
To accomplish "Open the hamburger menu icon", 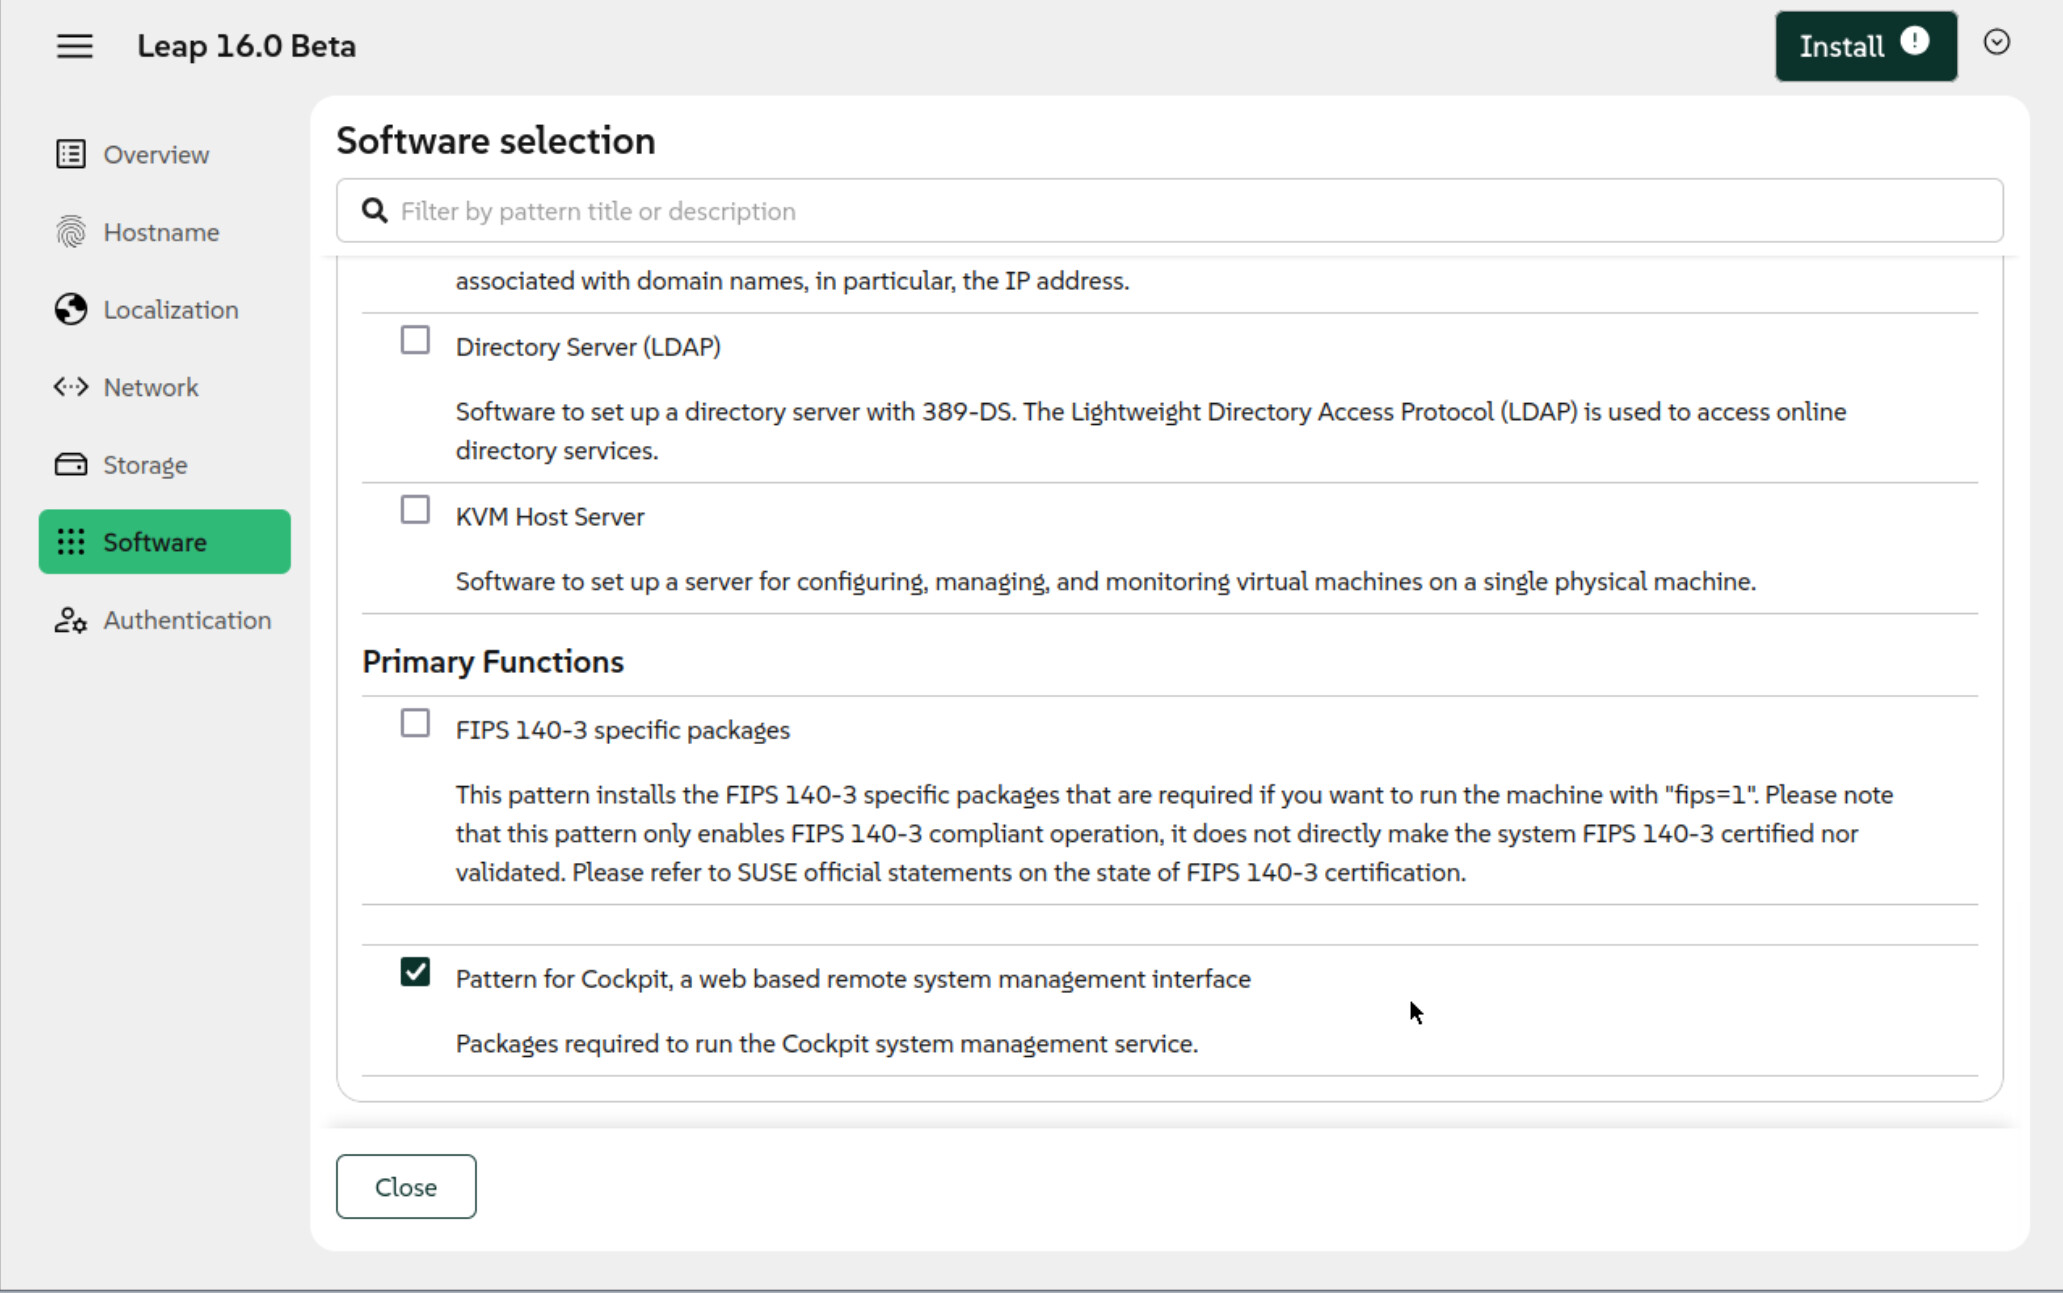I will pyautogui.click(x=74, y=46).
